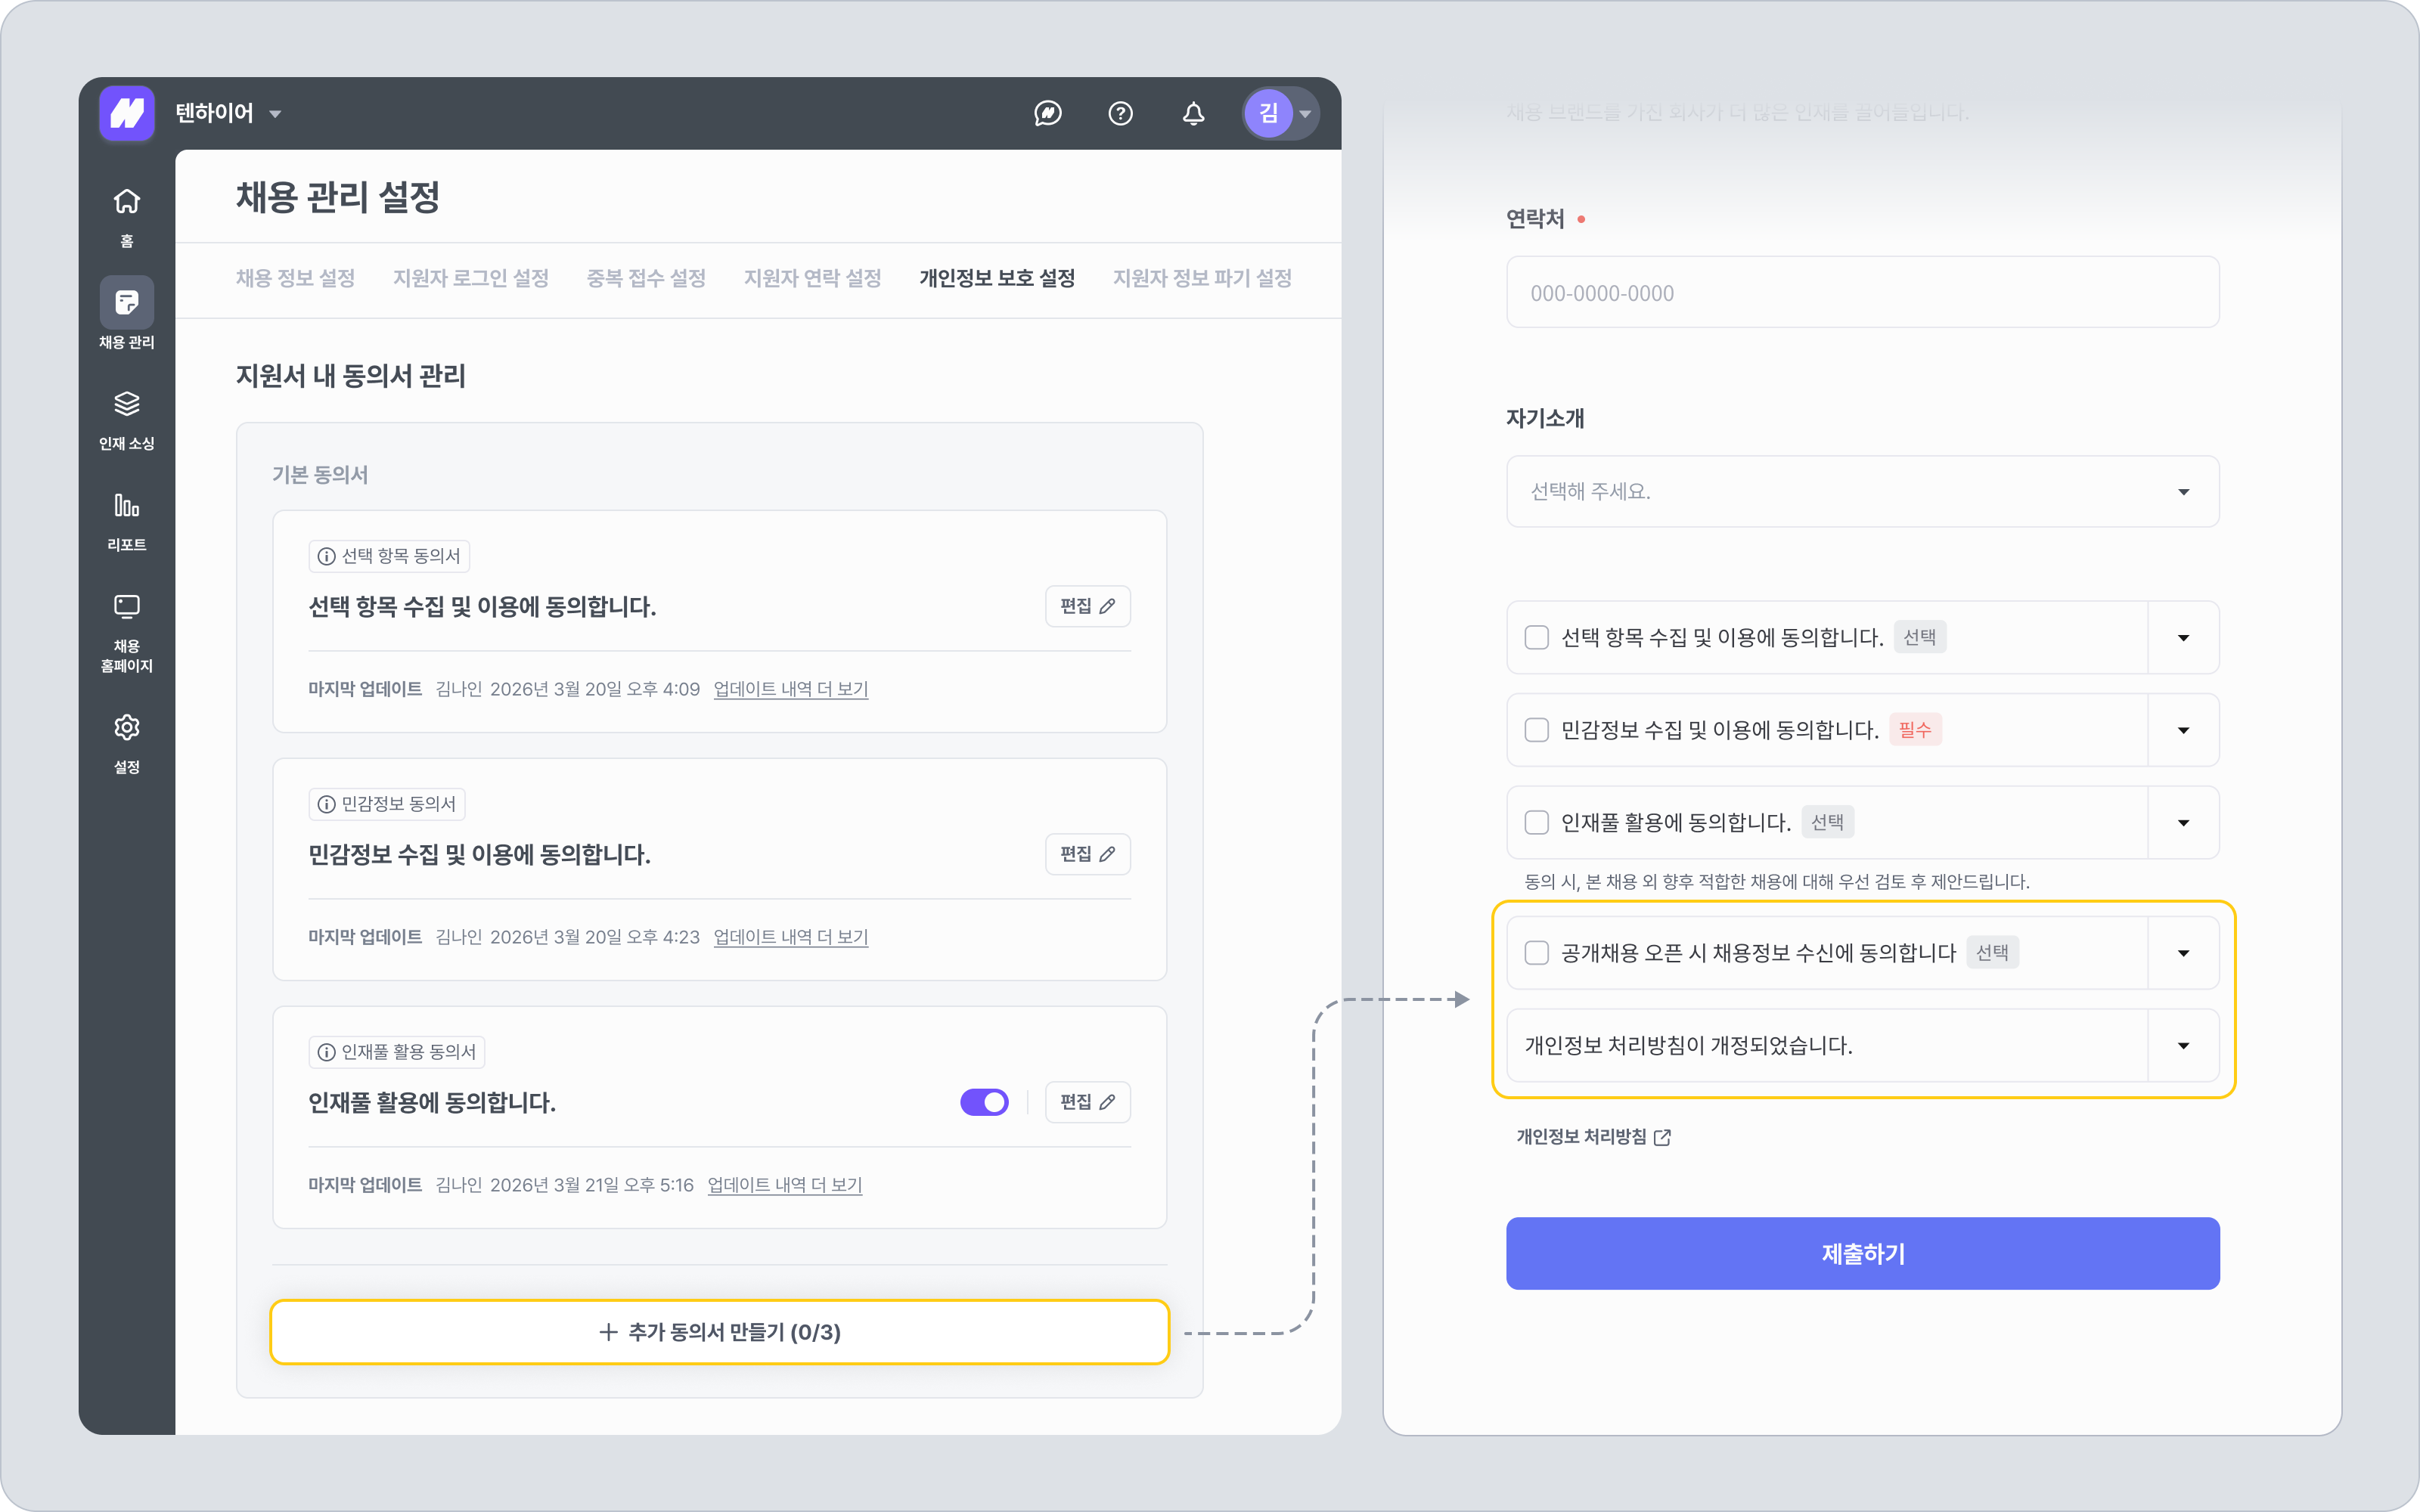Open 인재 소싱 layers icon

coord(126,404)
